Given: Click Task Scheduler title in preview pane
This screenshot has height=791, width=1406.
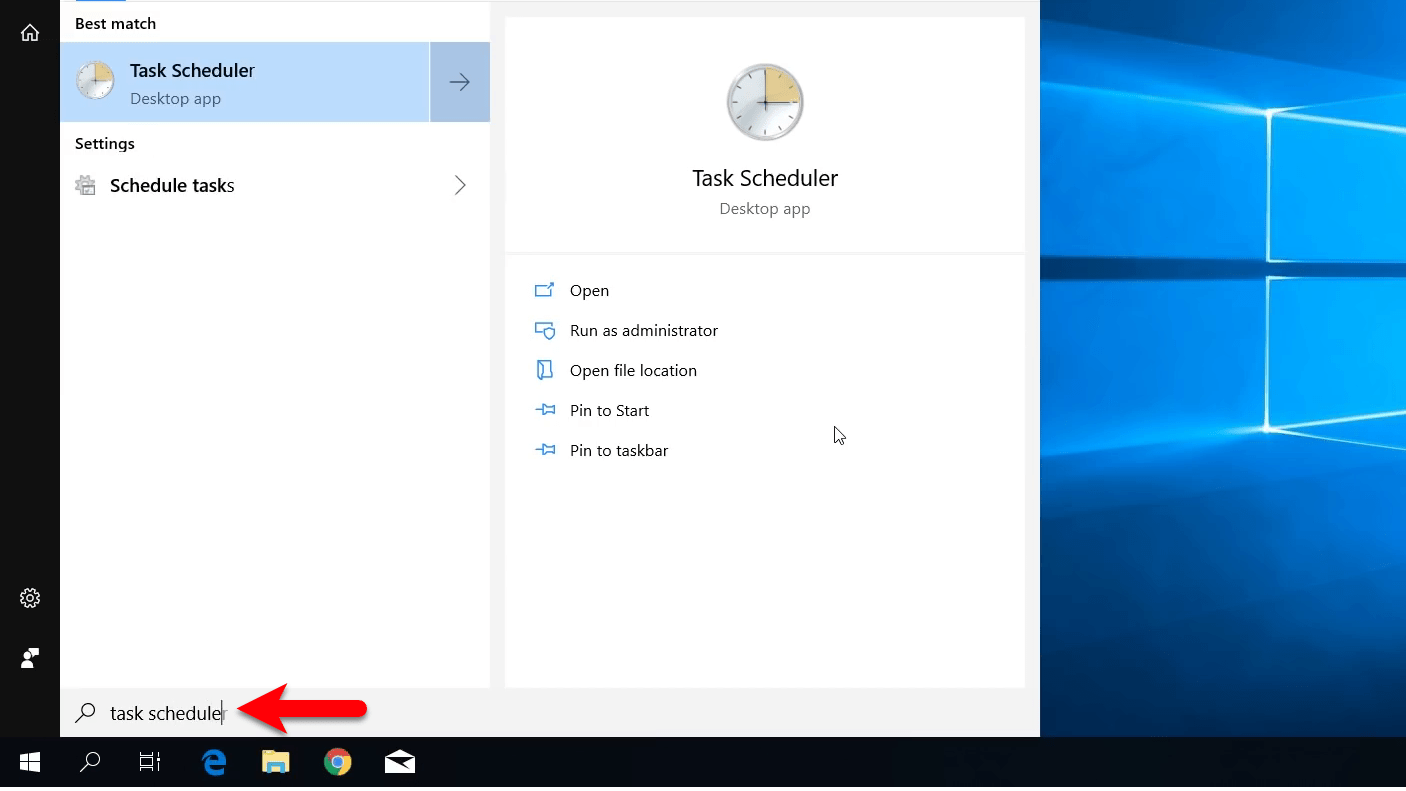Looking at the screenshot, I should [765, 178].
